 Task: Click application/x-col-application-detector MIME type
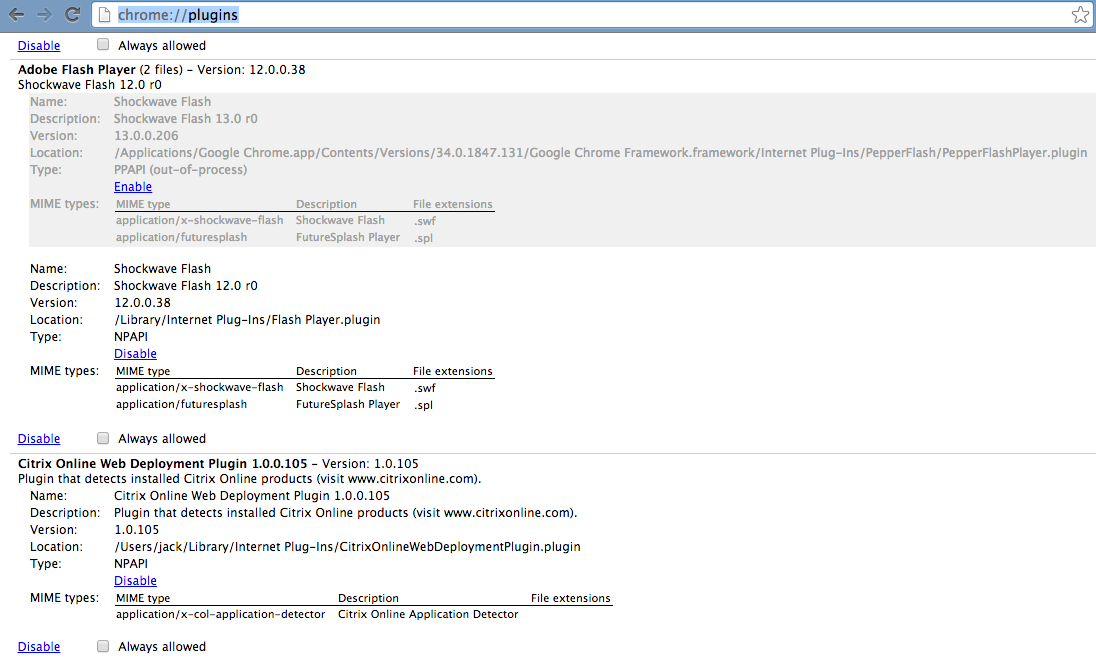pyautogui.click(x=220, y=614)
